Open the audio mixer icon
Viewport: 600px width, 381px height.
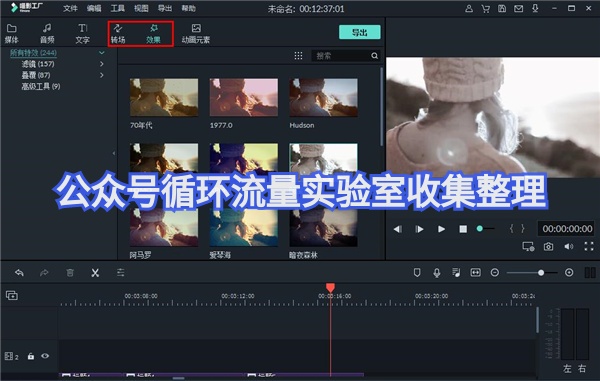pyautogui.click(x=456, y=272)
